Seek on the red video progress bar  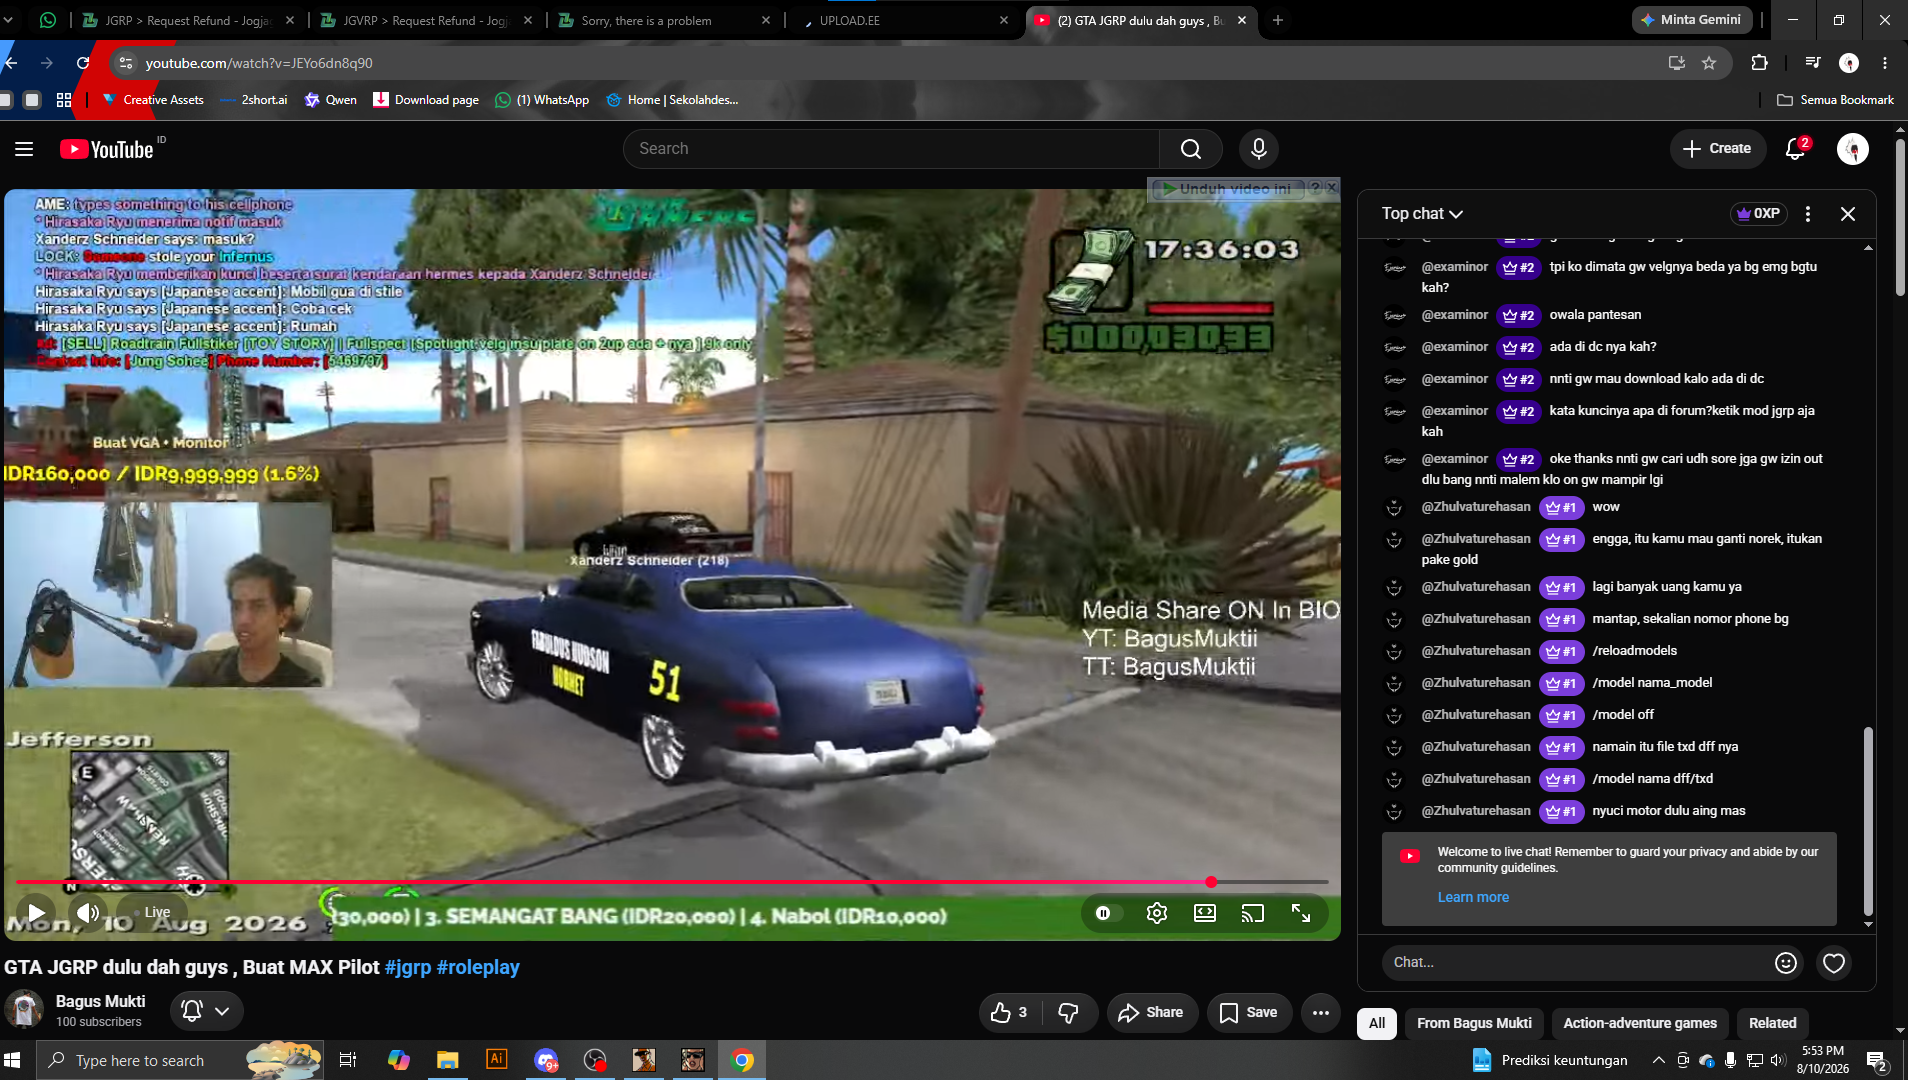671,882
